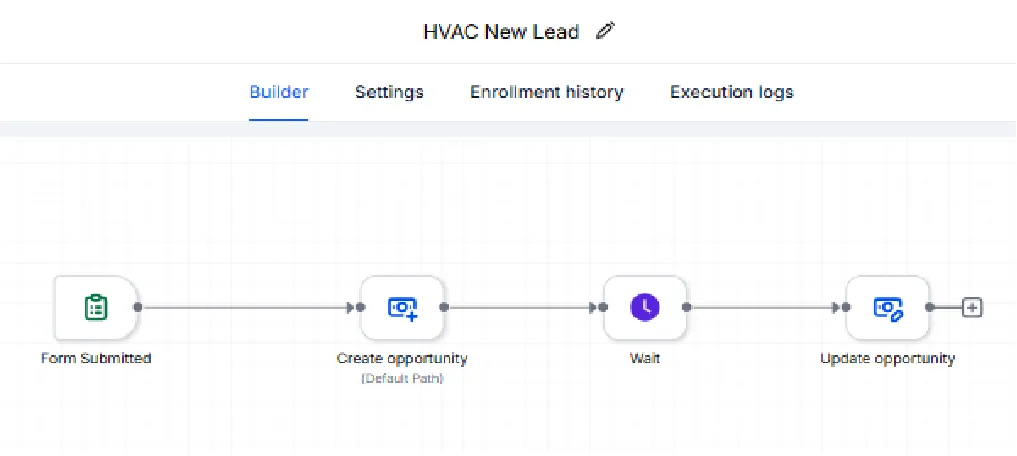Viewport: 1017px width, 456px height.
Task: View the Execution logs tab
Action: 732,92
